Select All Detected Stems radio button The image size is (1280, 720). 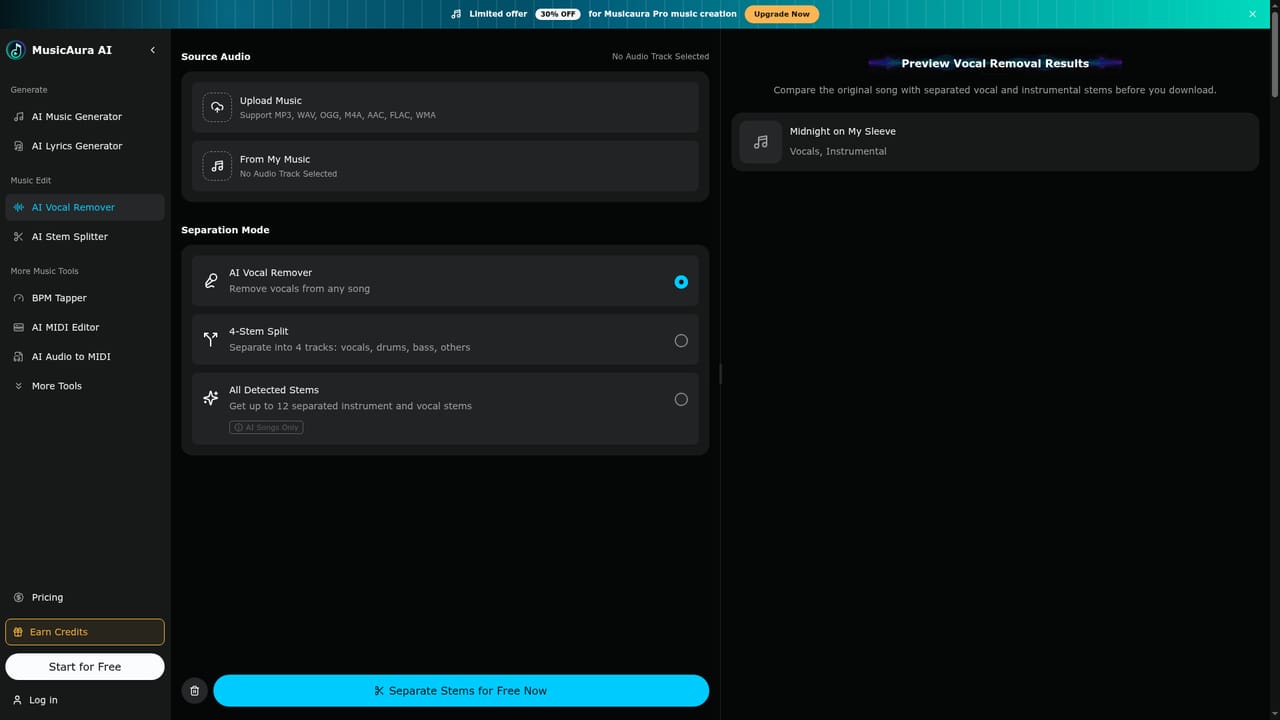(681, 399)
